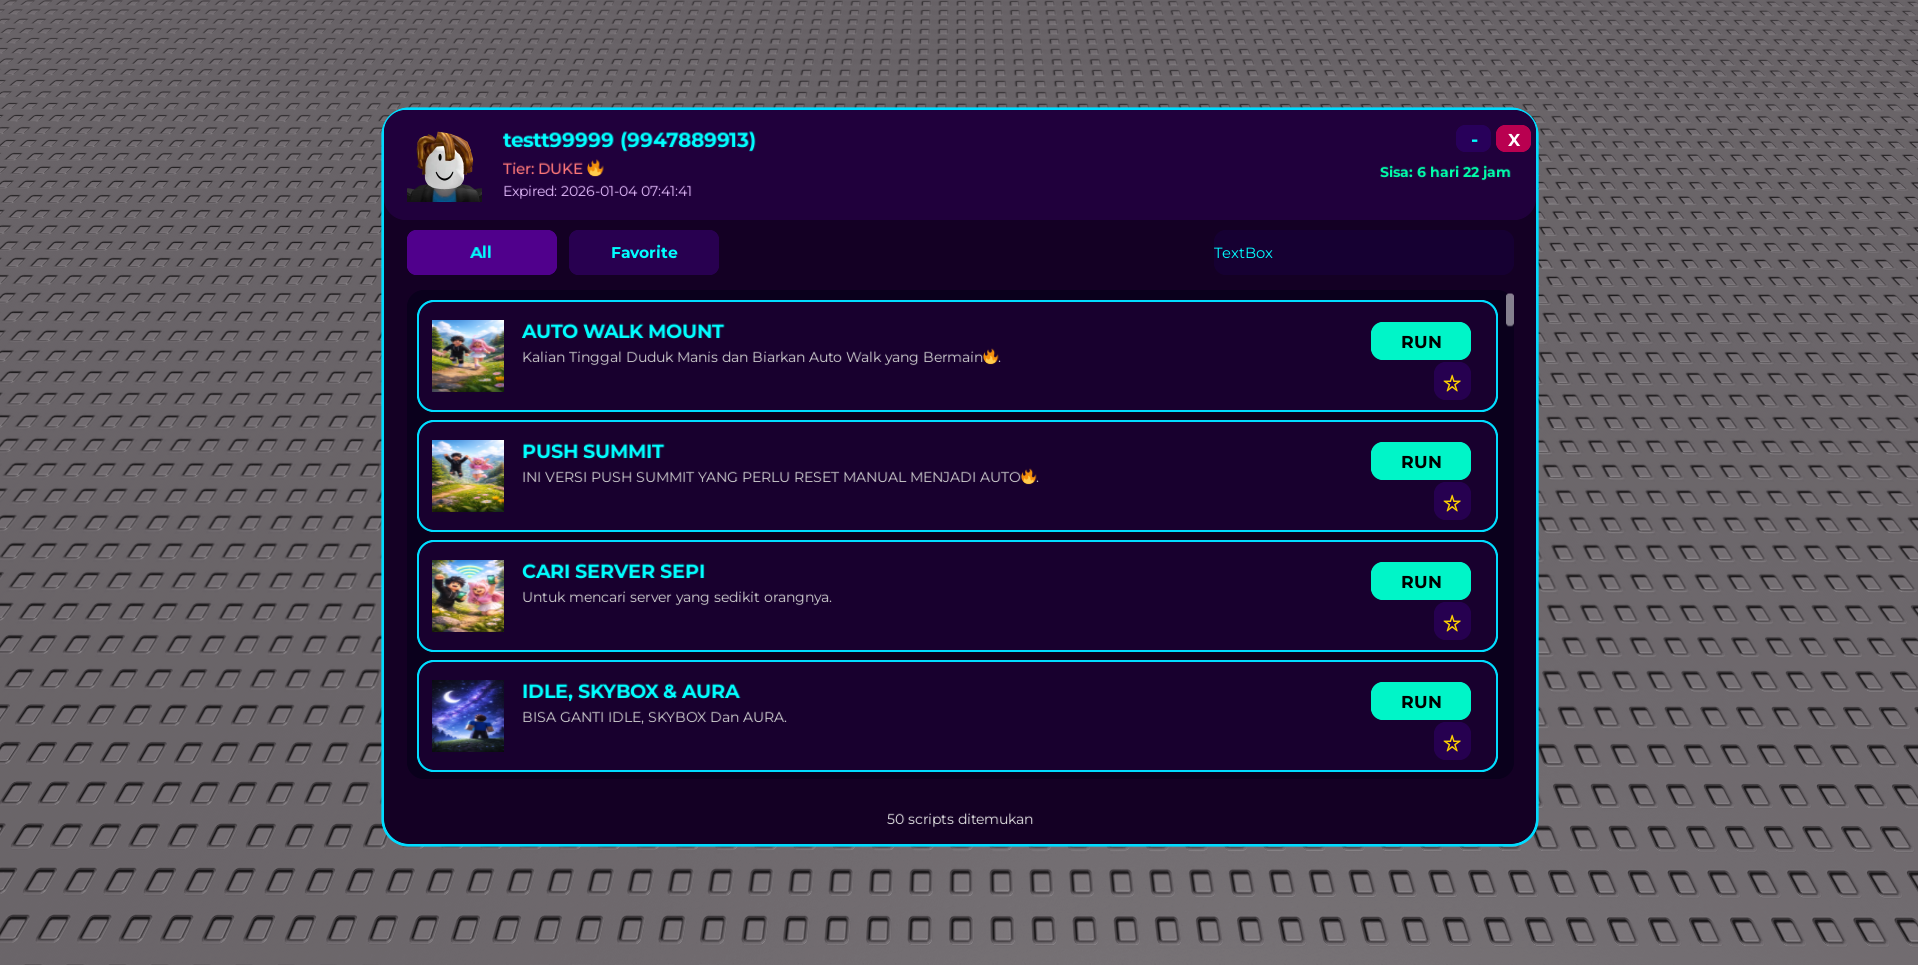Click the user avatar picture

click(x=445, y=166)
